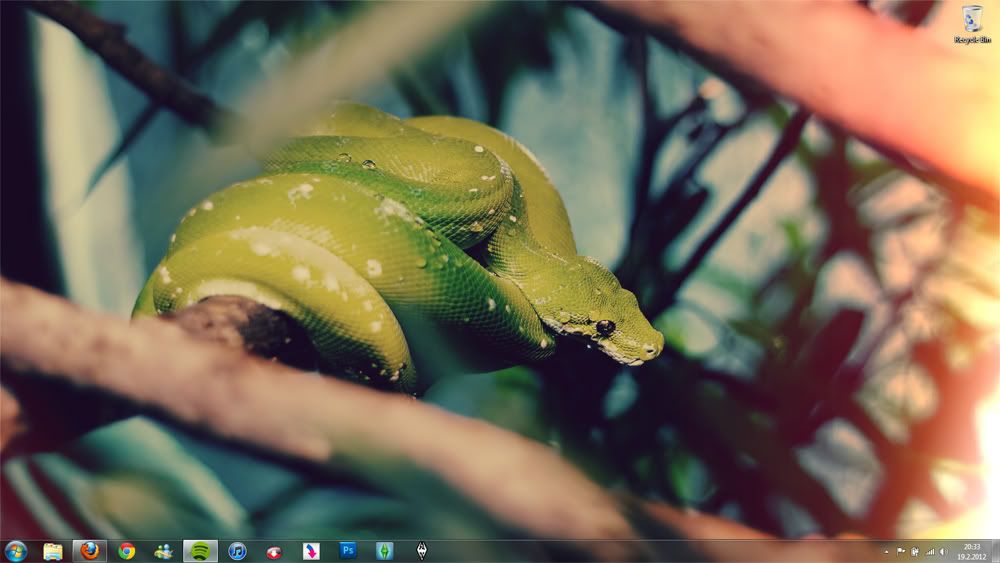Screen dimensions: 1000x563
Task: Open network signal connections popup
Action: click(929, 552)
